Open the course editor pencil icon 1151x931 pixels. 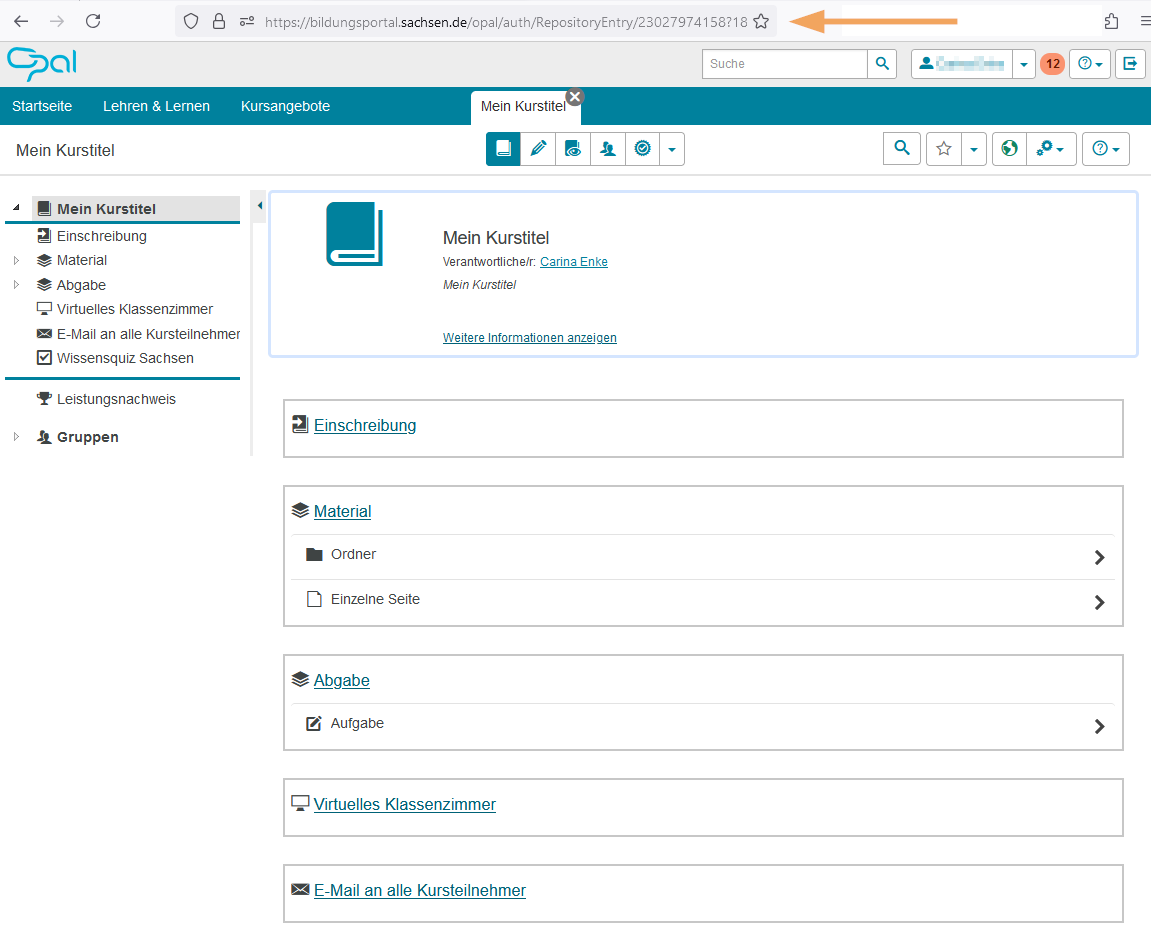[538, 149]
